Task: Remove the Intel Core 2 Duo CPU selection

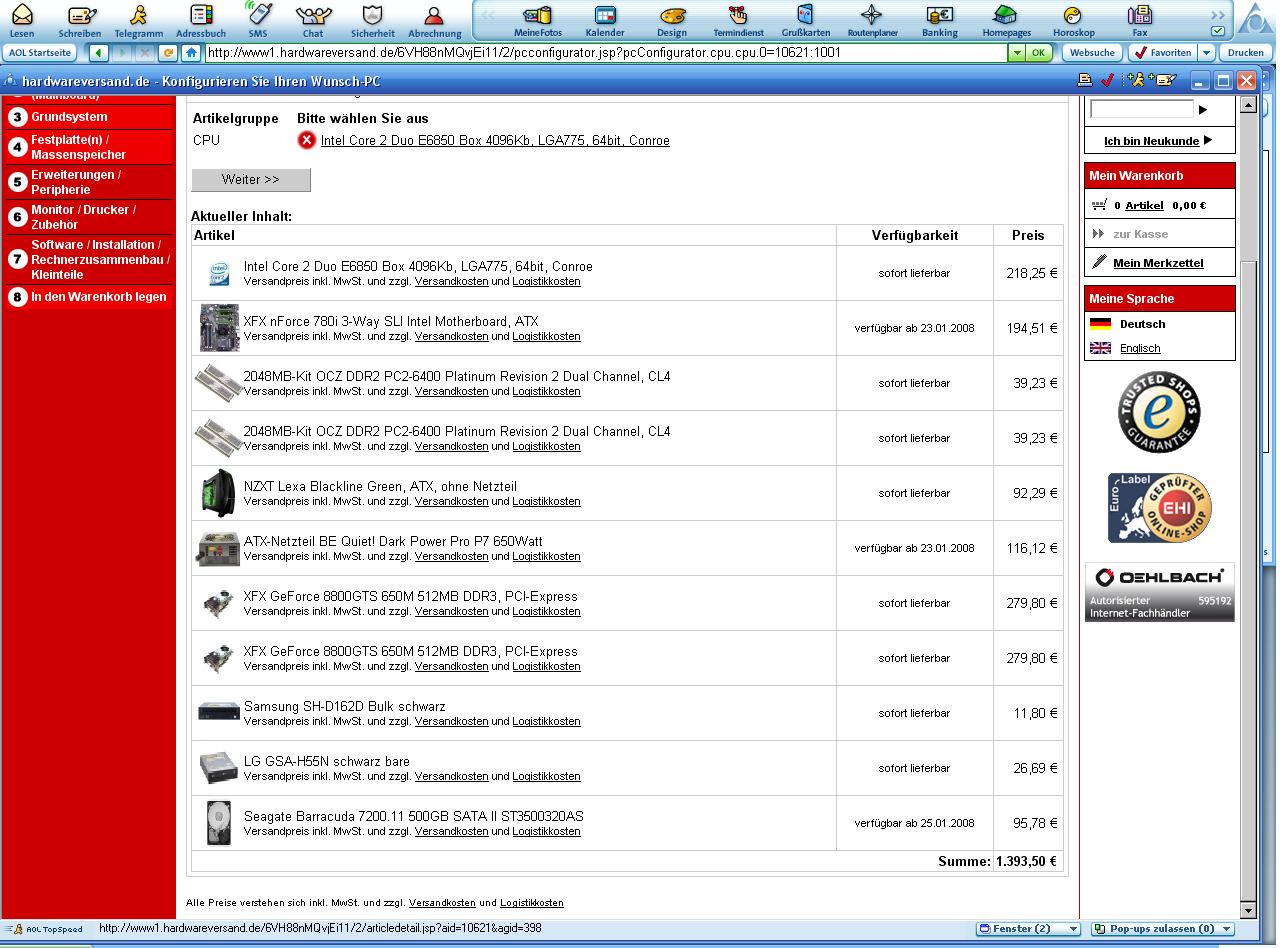Action: [307, 140]
